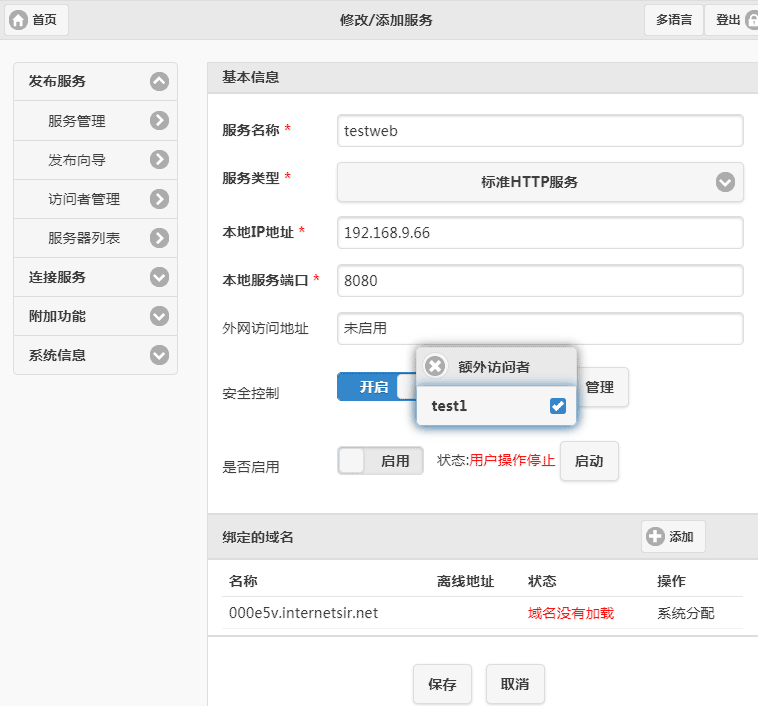This screenshot has width=758, height=706.
Task: Click the lock icon beside 登出
Action: (x=751, y=20)
